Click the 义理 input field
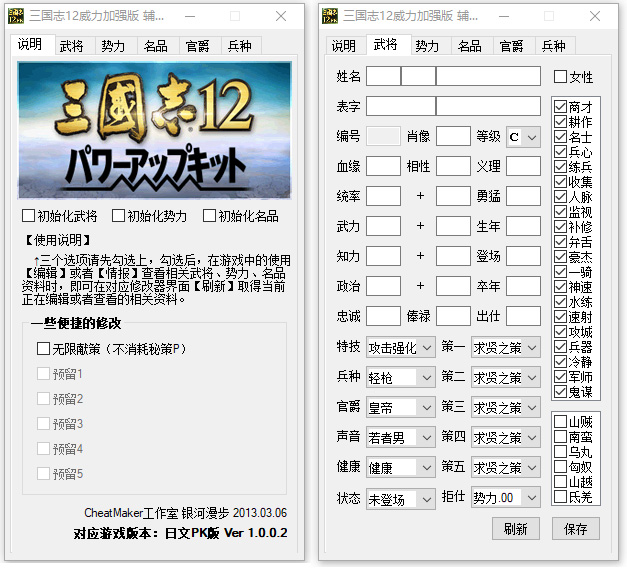627x568 pixels. coord(523,166)
